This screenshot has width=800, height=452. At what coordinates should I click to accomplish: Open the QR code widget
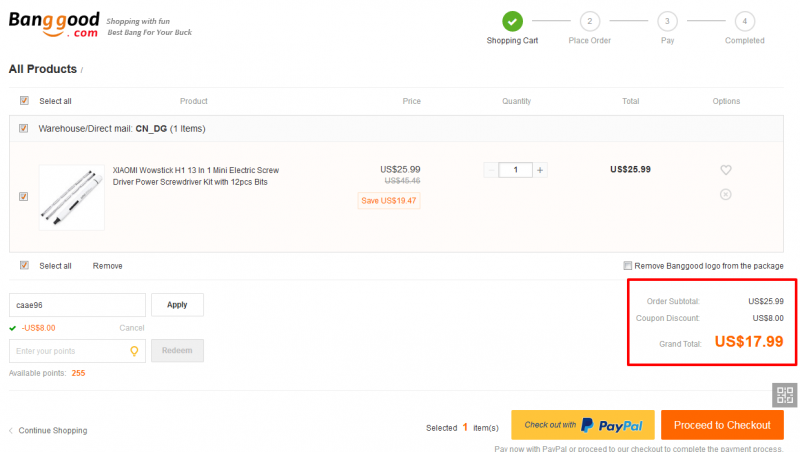pyautogui.click(x=785, y=395)
